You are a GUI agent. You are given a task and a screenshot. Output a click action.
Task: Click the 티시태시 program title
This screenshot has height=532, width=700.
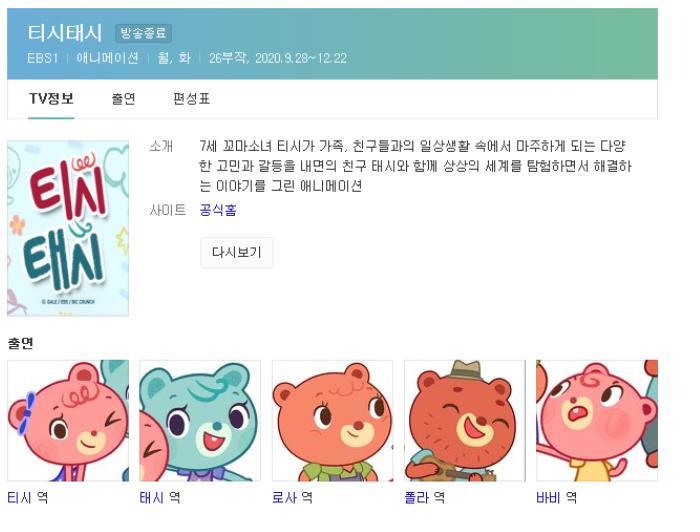pyautogui.click(x=65, y=33)
